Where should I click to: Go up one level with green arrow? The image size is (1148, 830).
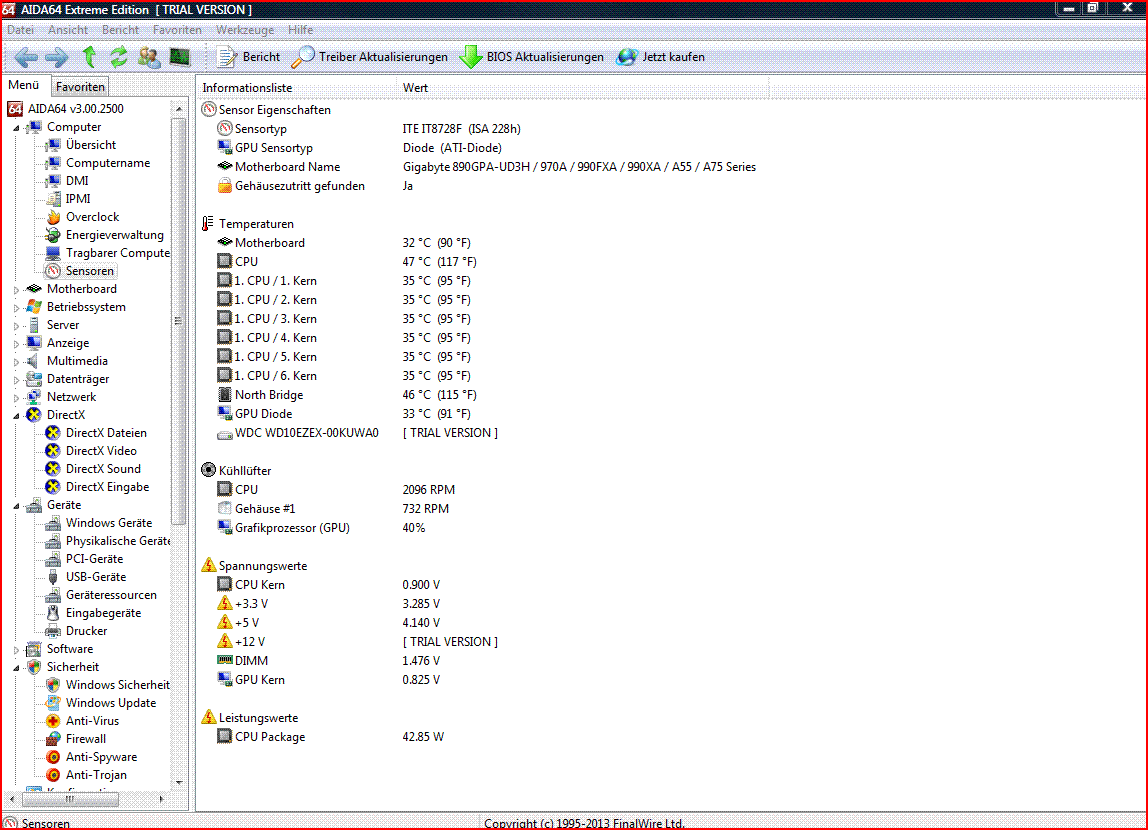tap(89, 56)
